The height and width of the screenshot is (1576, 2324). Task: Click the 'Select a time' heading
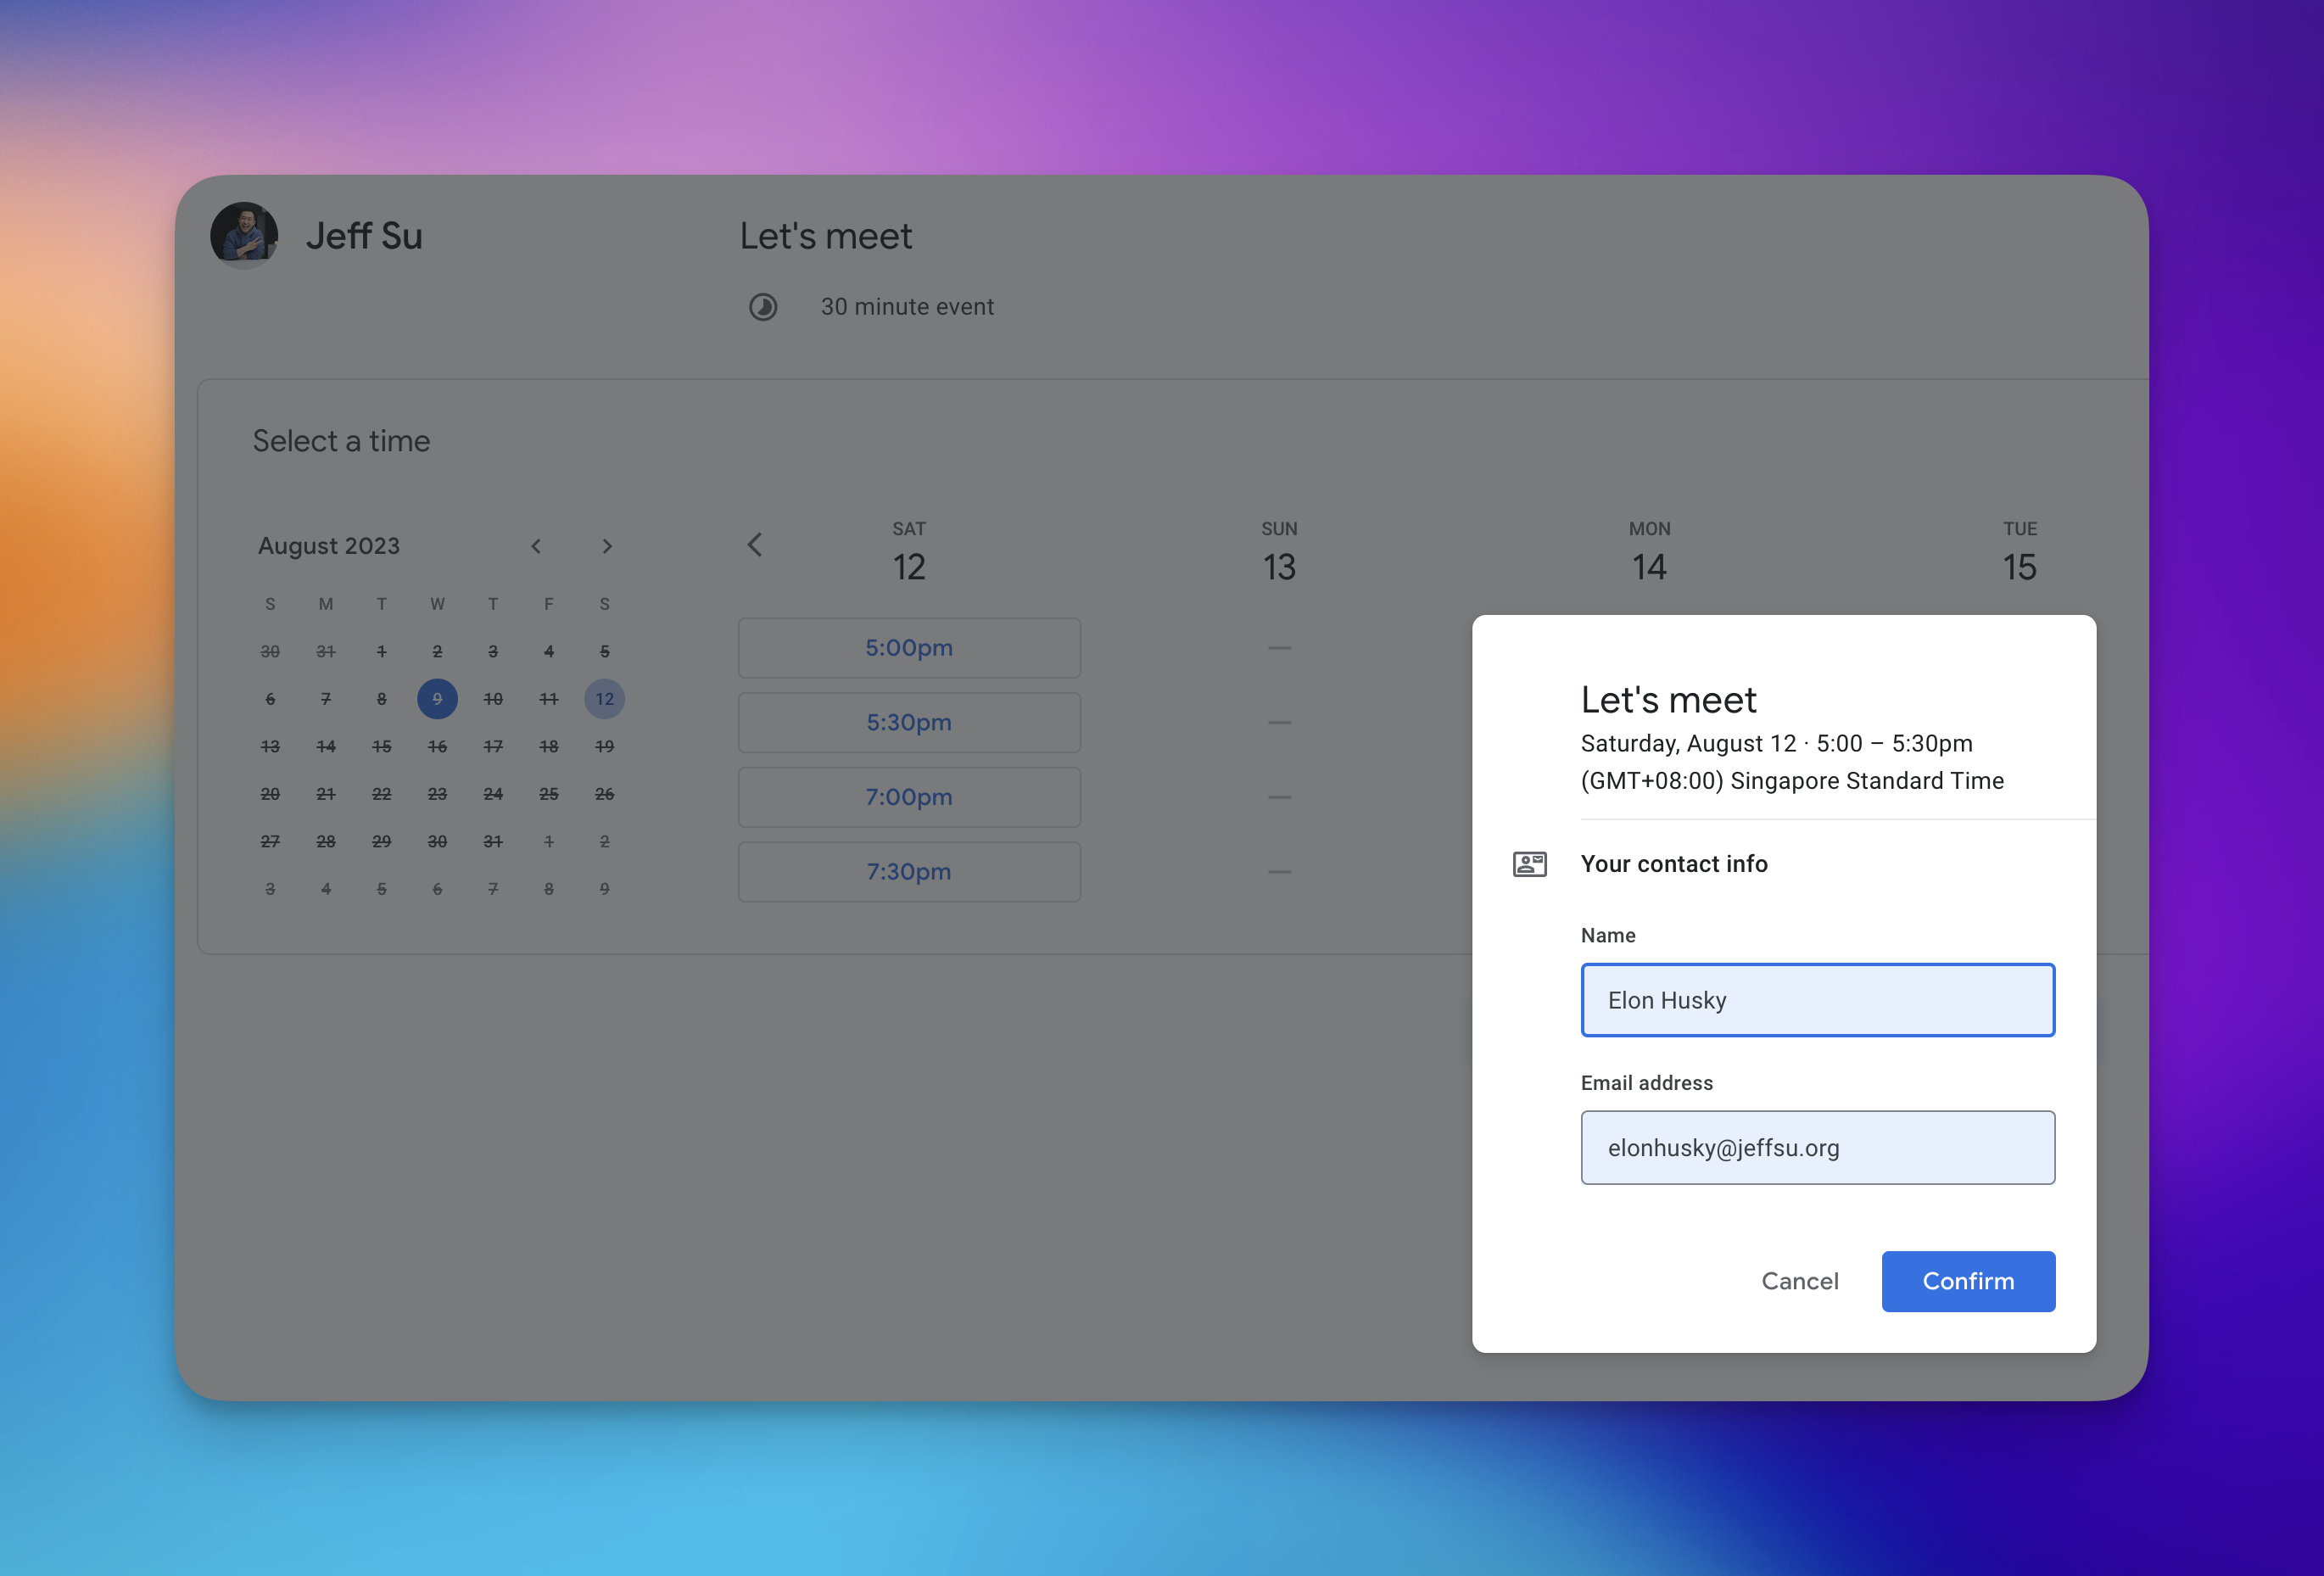[341, 441]
